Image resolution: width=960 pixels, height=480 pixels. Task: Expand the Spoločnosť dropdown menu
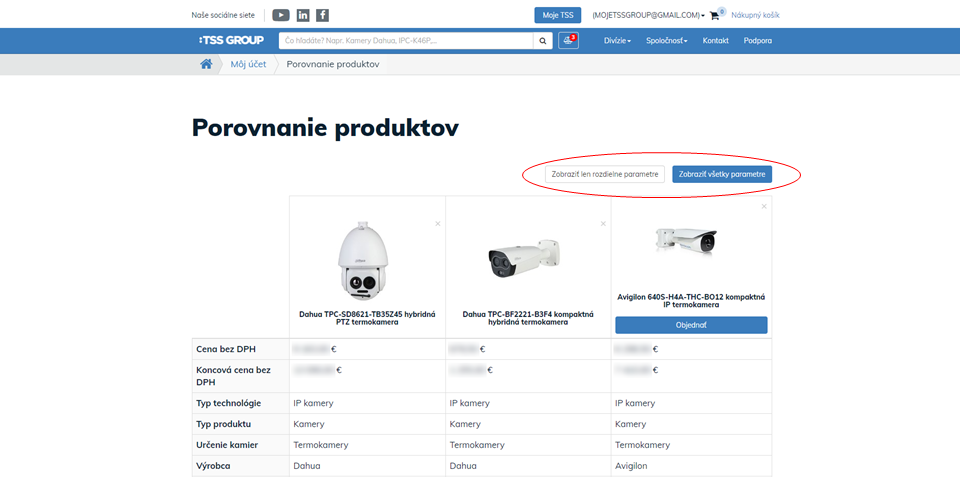pyautogui.click(x=666, y=41)
